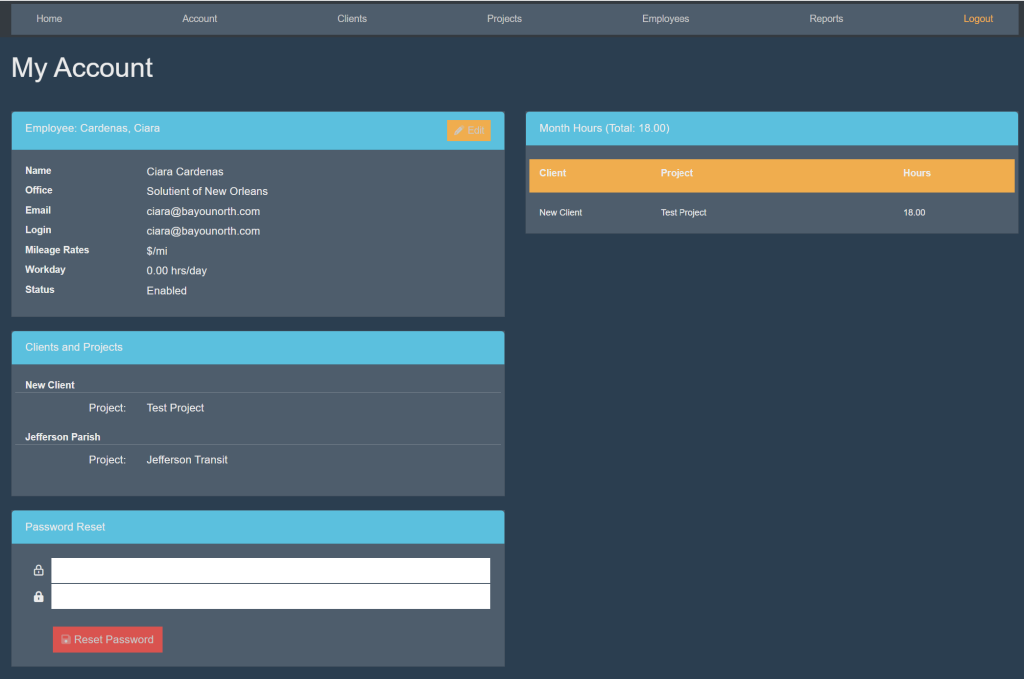Navigate to Projects in top bar
This screenshot has height=679, width=1024.
click(x=504, y=19)
